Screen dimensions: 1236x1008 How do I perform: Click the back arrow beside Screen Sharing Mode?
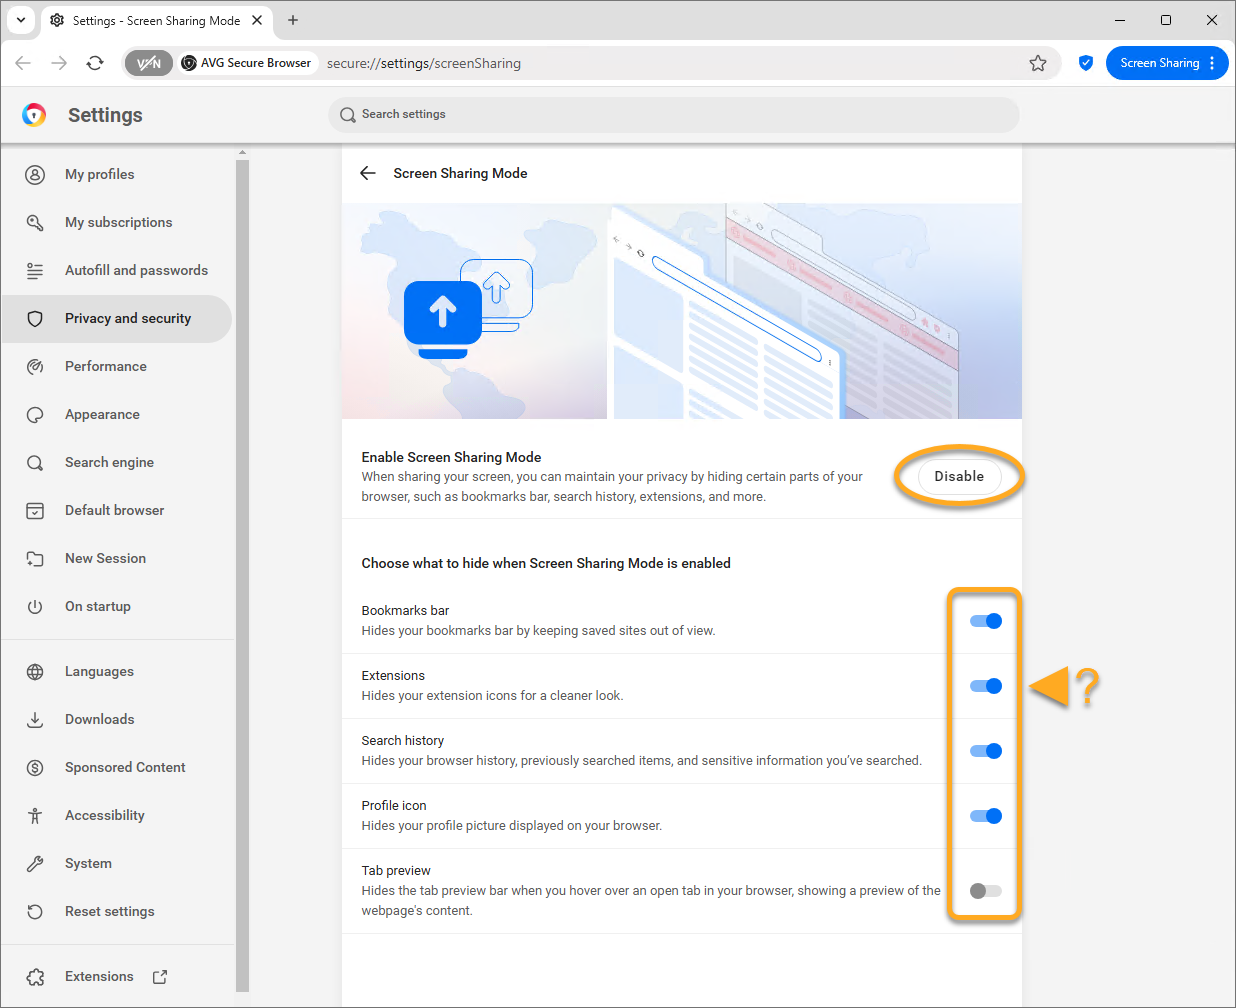point(368,173)
